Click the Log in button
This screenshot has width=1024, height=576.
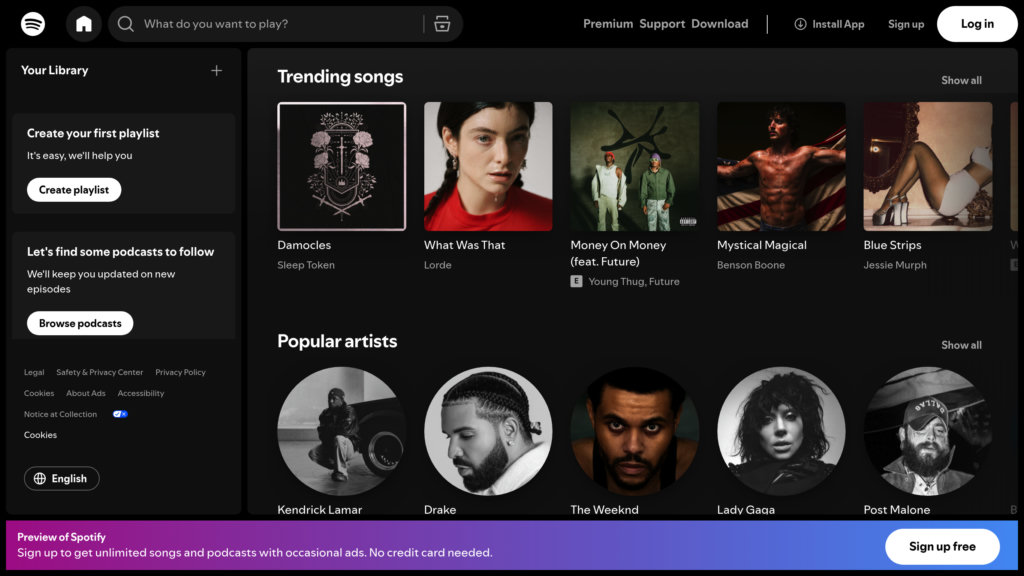click(x=976, y=23)
